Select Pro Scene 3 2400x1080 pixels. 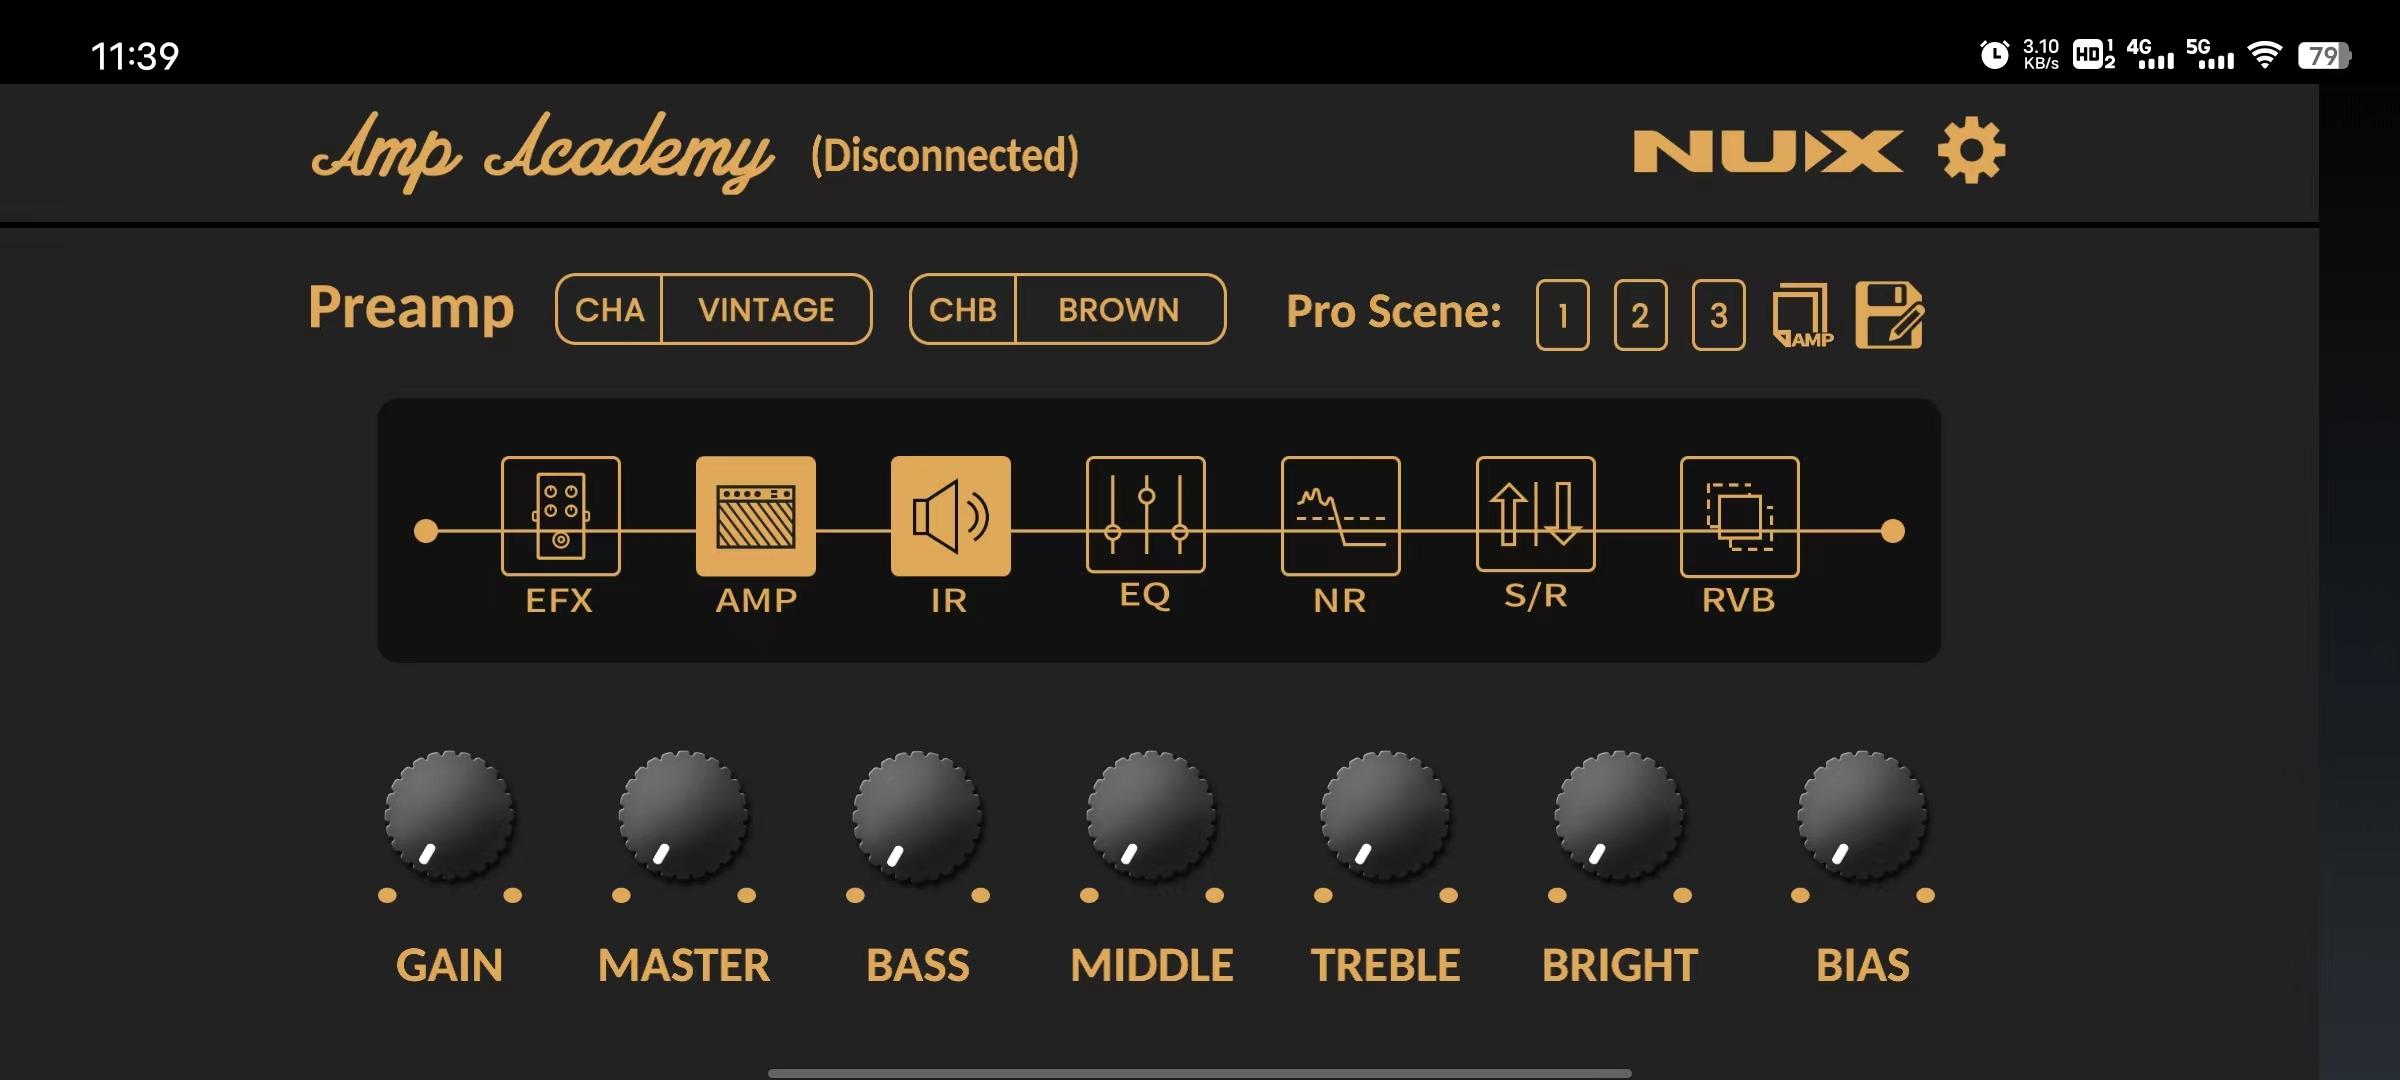tap(1719, 315)
